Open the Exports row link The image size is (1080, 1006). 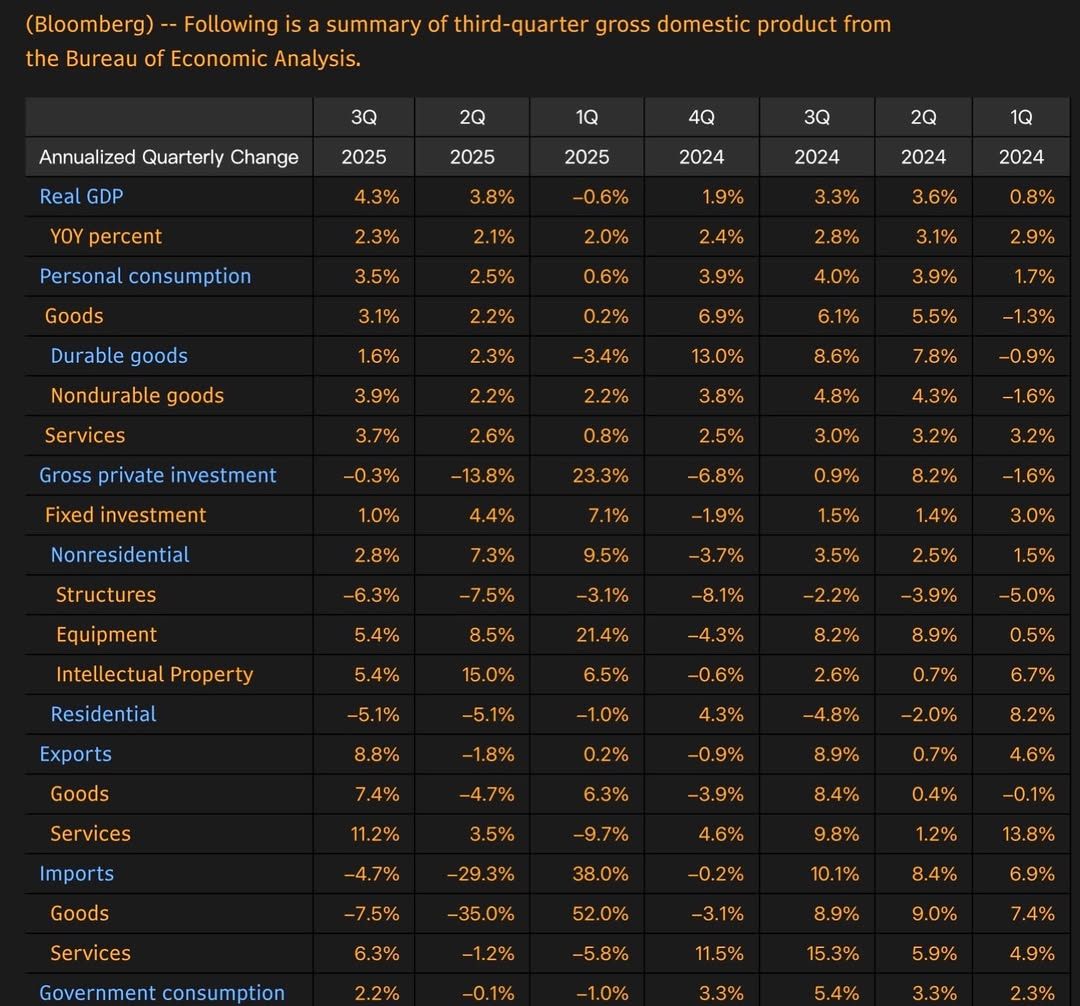75,754
